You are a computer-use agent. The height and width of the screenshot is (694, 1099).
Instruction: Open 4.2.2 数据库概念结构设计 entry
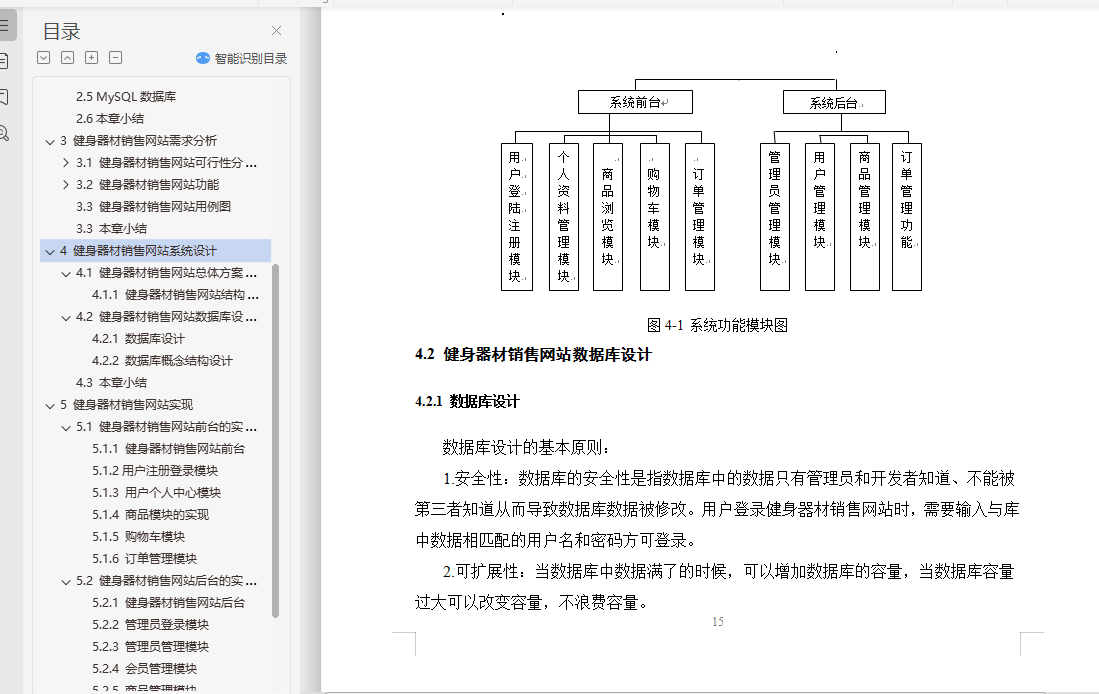162,360
